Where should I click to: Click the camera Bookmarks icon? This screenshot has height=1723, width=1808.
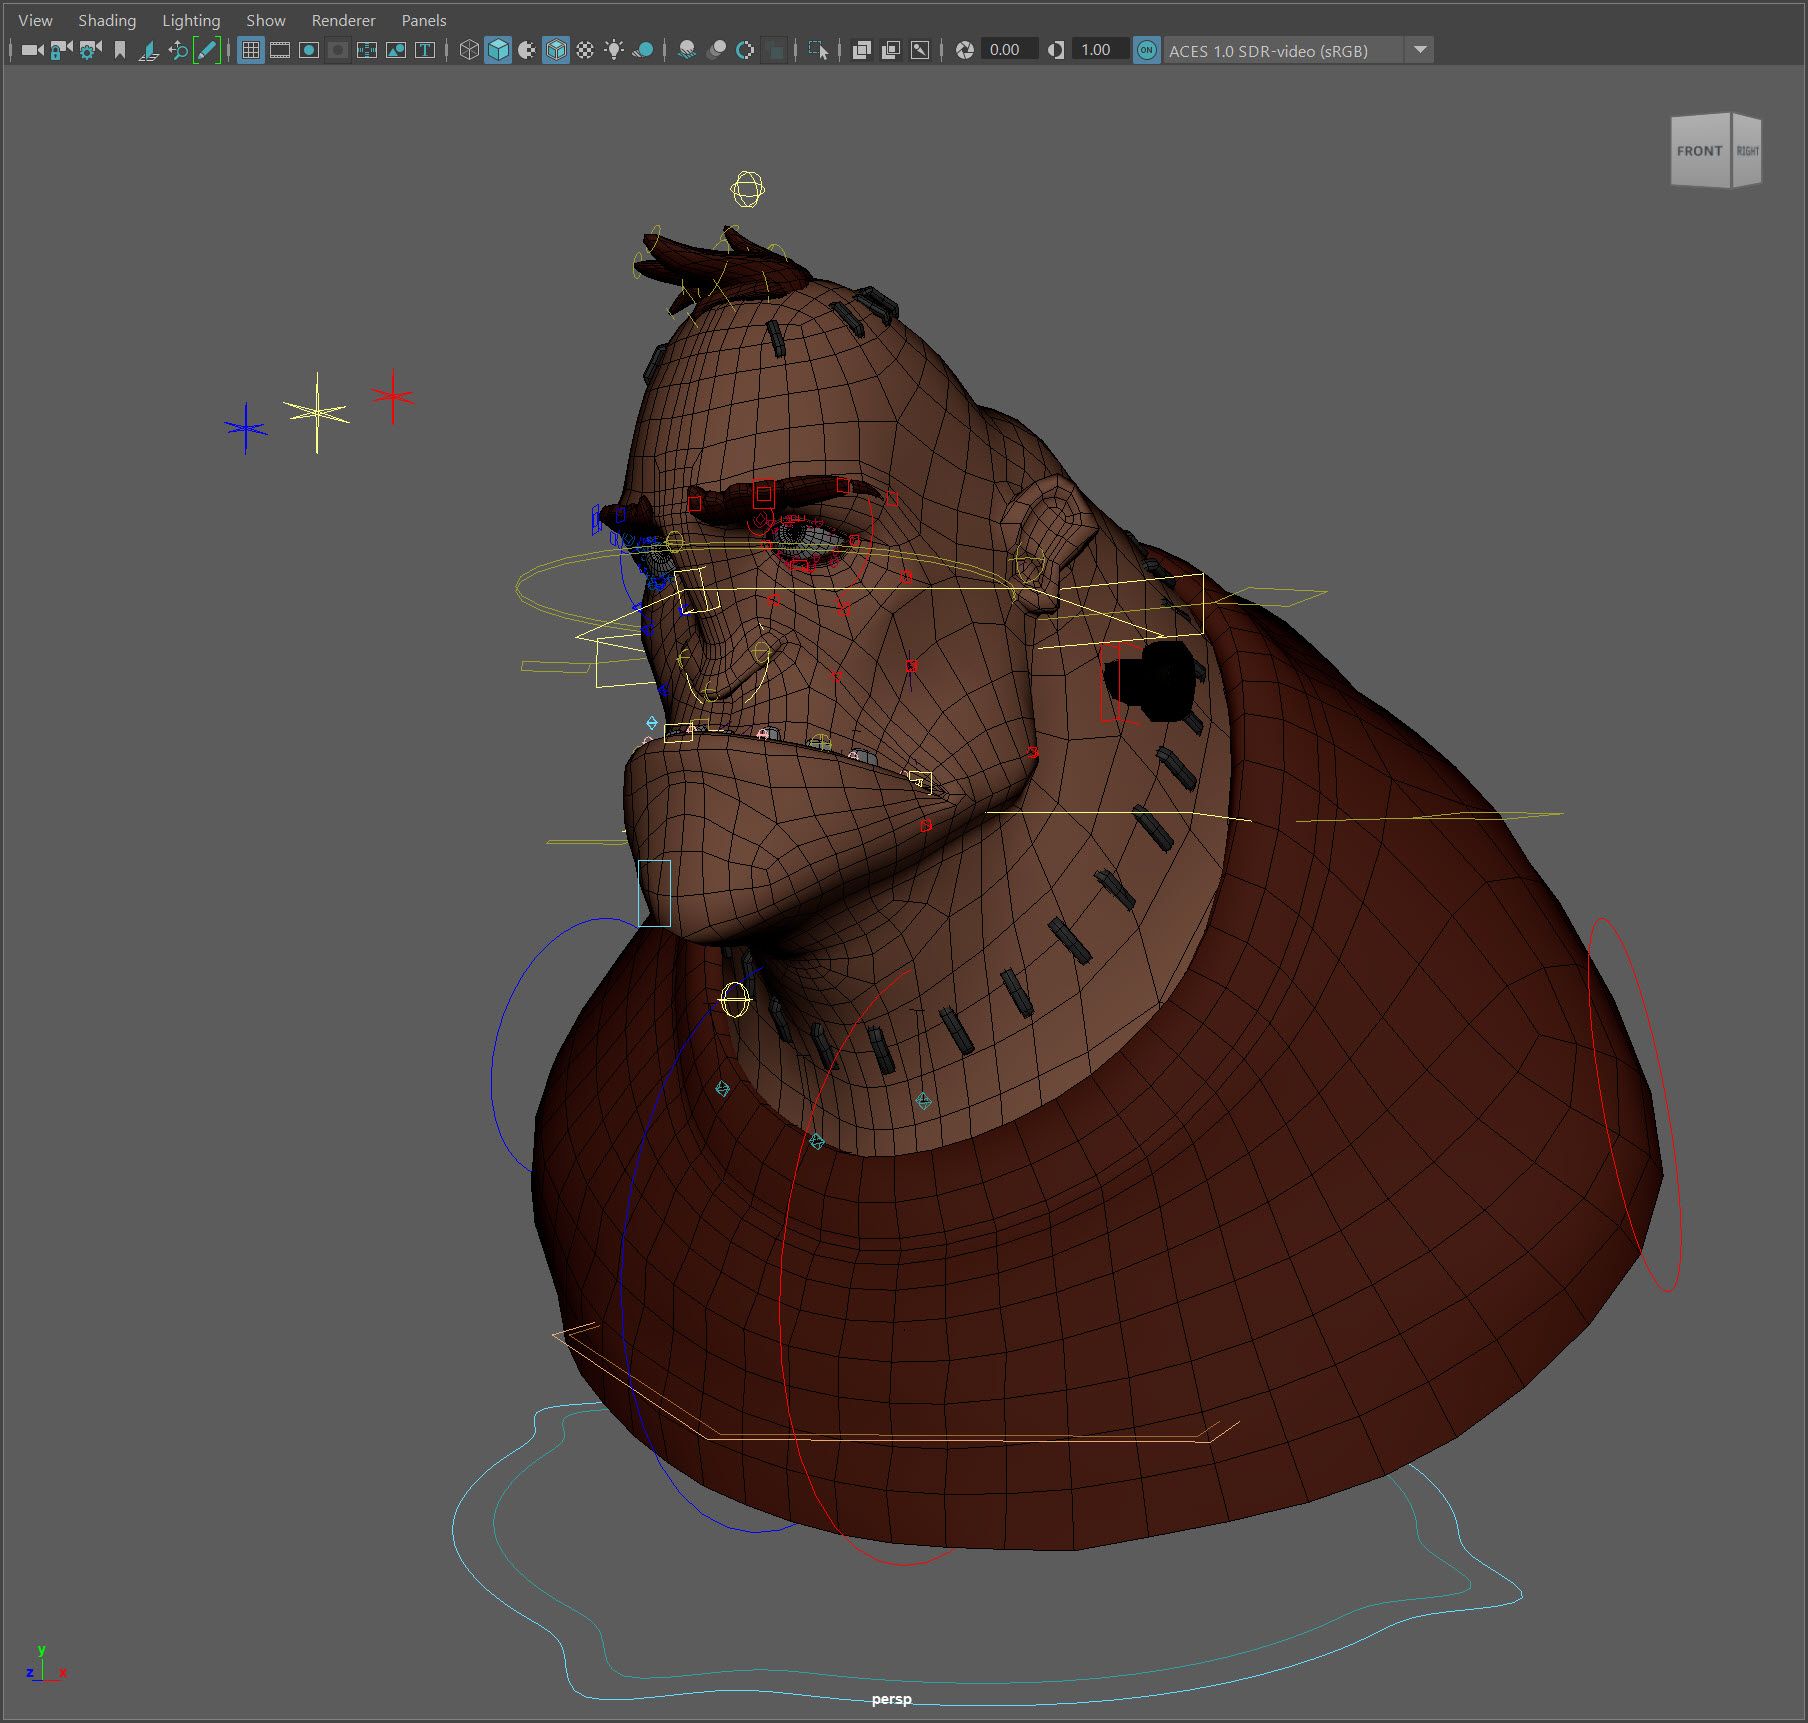pos(120,50)
